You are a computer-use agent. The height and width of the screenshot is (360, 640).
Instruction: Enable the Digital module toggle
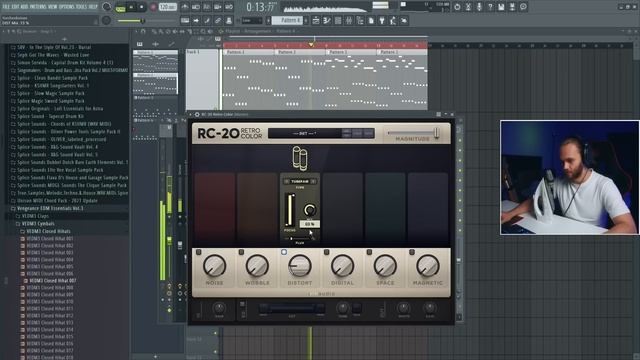(327, 252)
